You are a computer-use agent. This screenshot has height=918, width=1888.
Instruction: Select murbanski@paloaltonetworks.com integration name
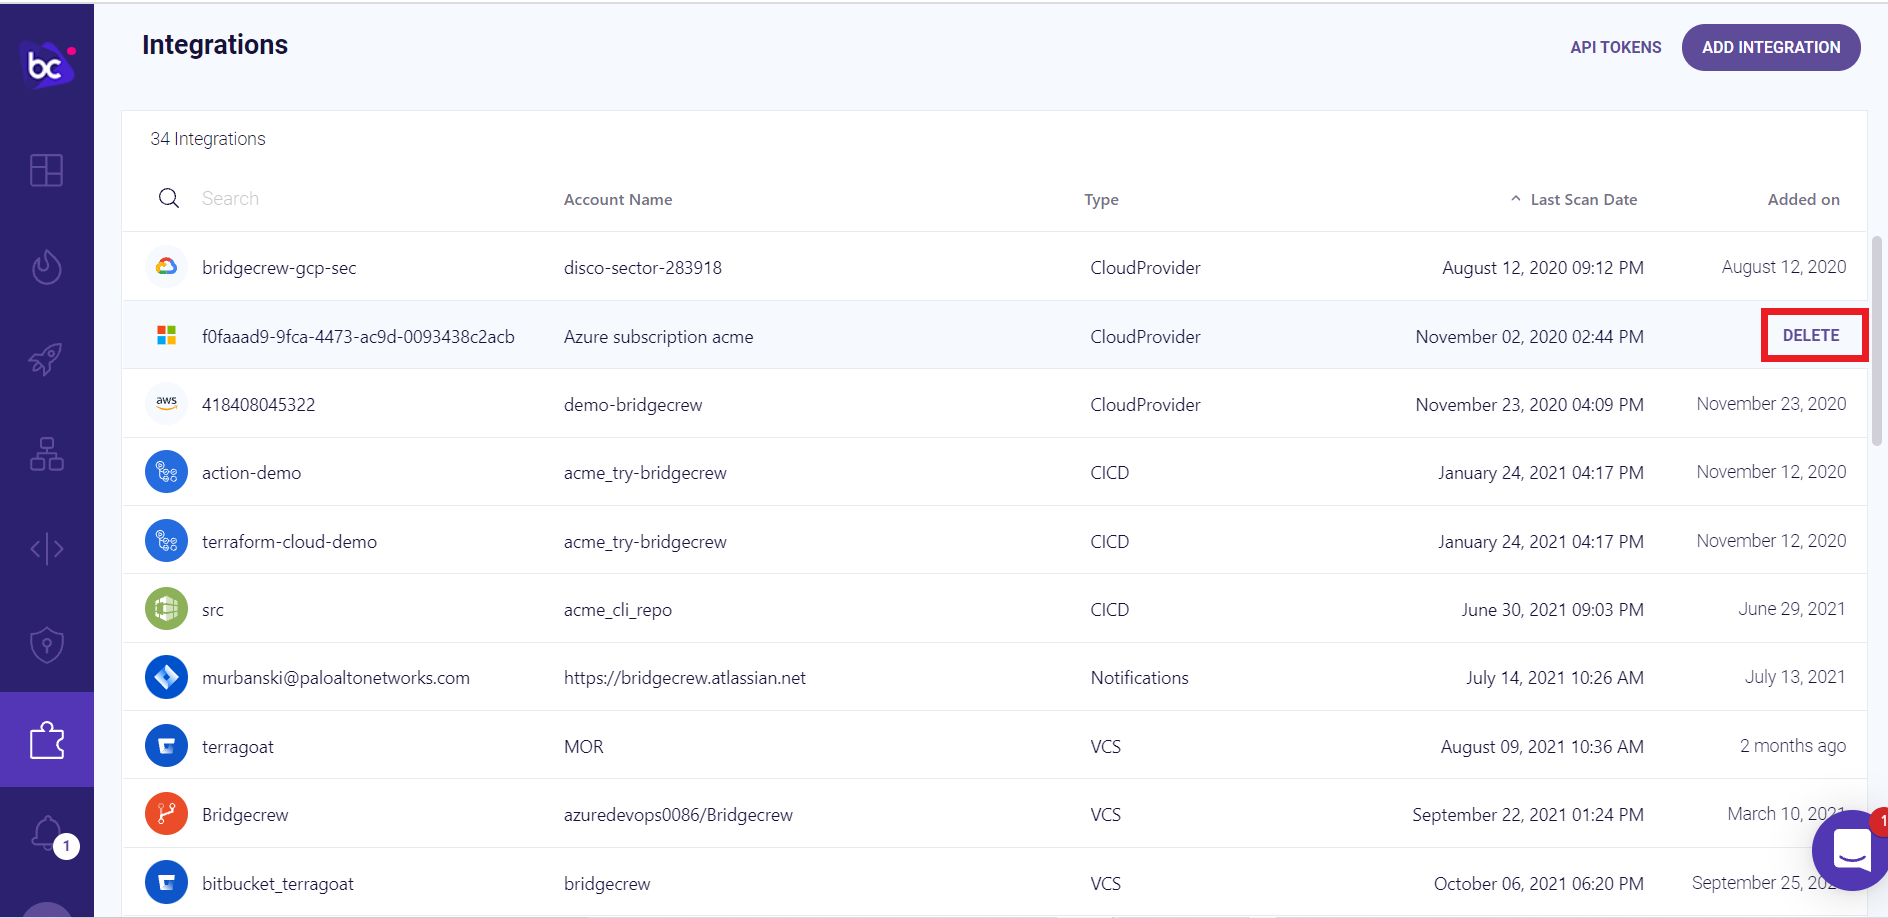click(x=335, y=678)
